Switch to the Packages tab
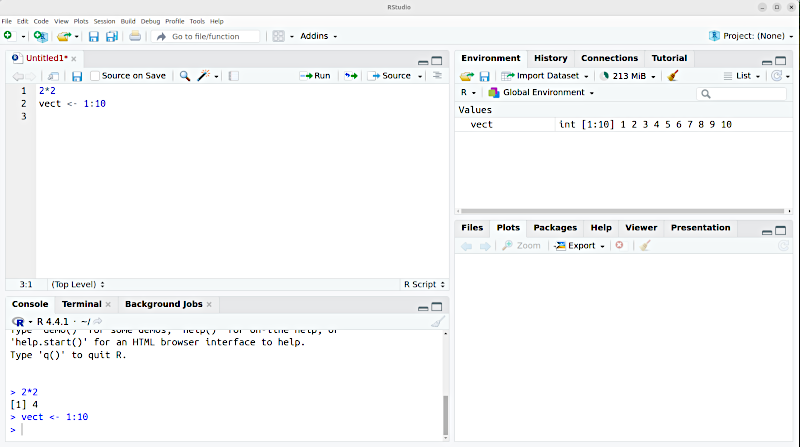 (555, 228)
